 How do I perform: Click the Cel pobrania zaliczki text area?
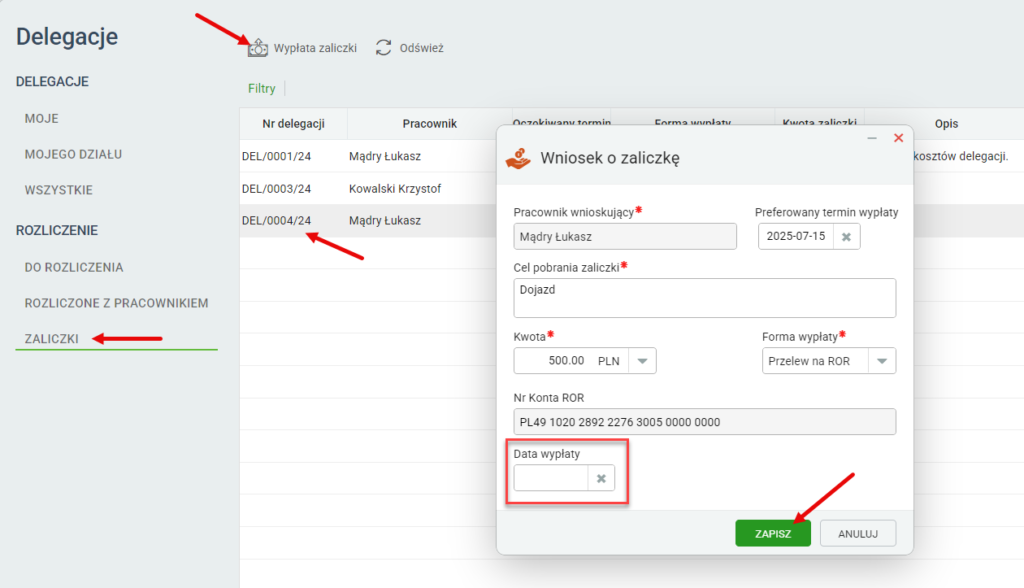pyautogui.click(x=705, y=298)
